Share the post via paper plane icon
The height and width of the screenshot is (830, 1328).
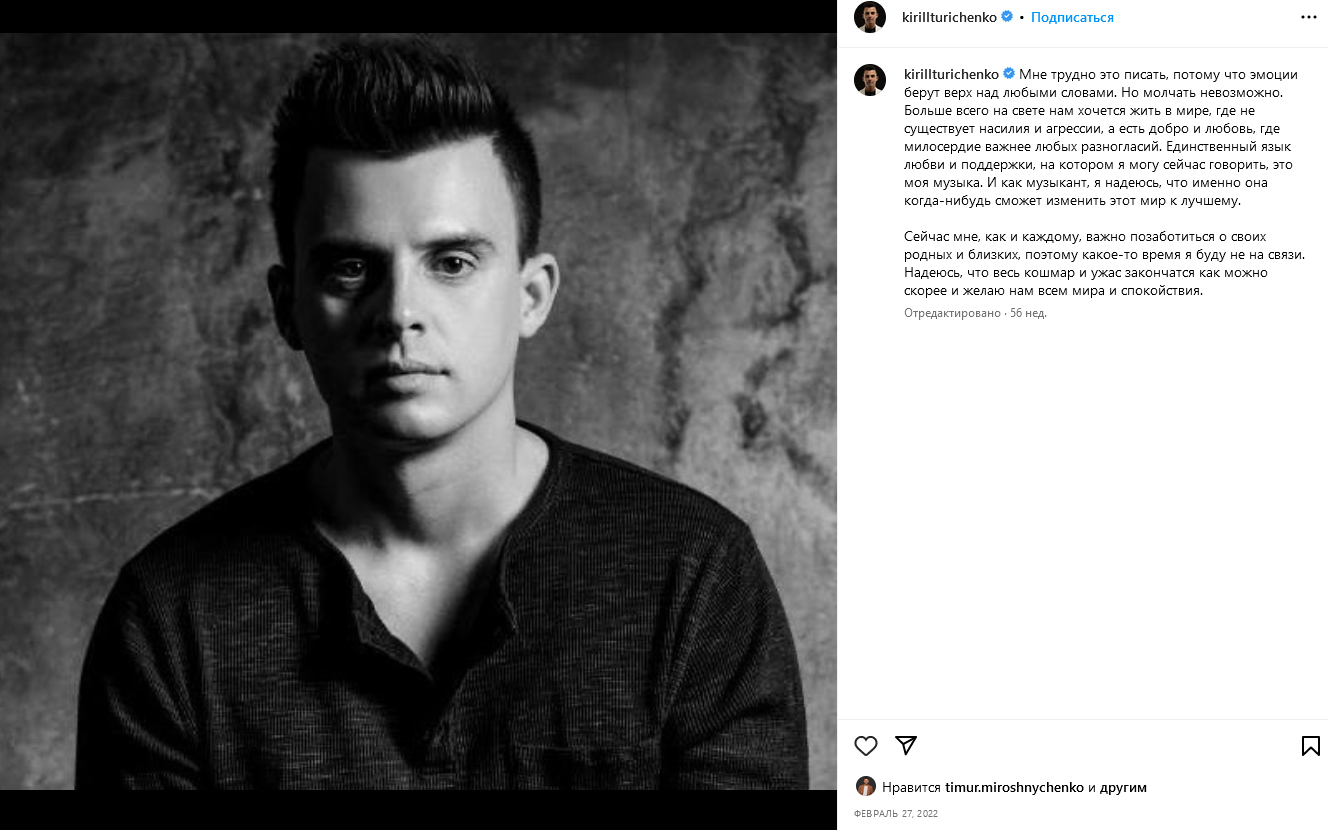pyautogui.click(x=906, y=746)
